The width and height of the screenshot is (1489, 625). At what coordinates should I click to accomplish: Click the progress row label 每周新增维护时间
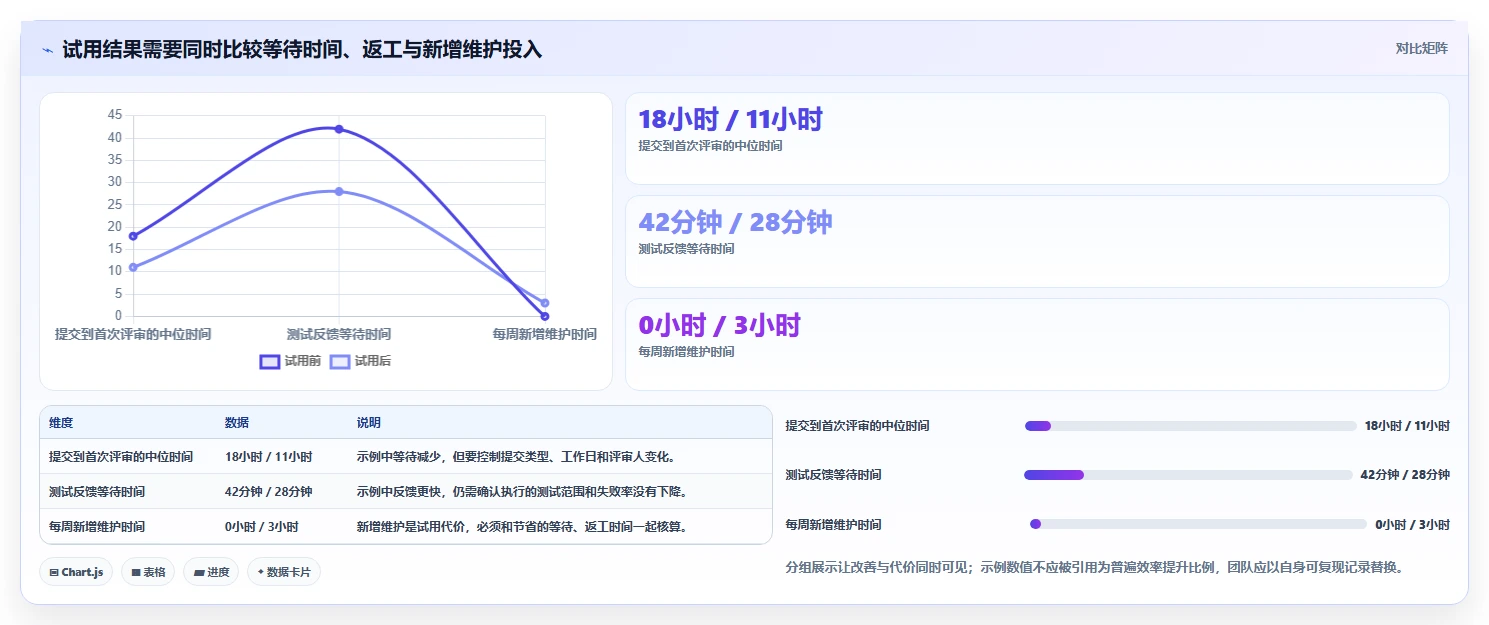click(x=834, y=524)
